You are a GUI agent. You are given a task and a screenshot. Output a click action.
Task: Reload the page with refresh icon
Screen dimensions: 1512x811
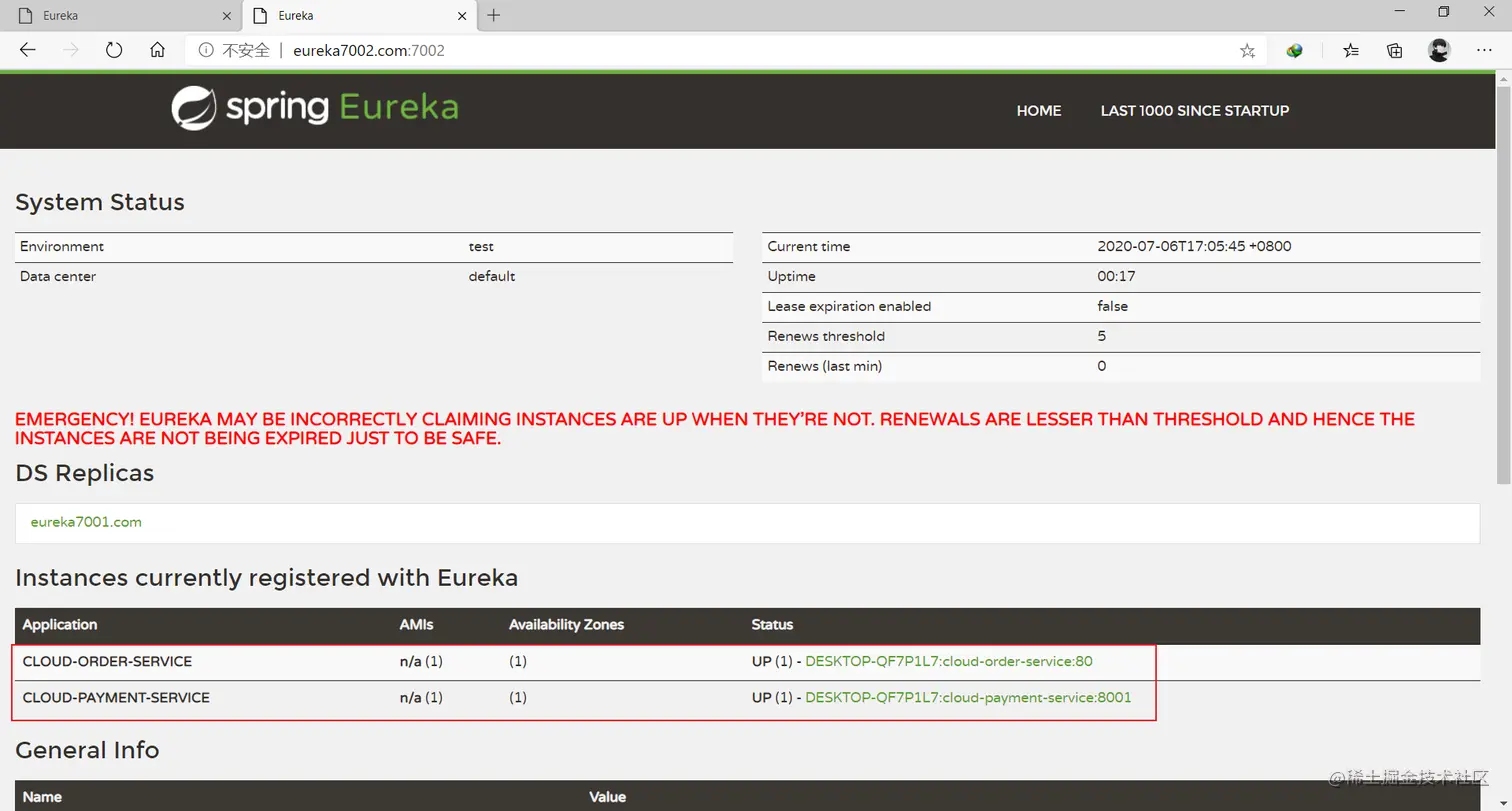click(114, 50)
